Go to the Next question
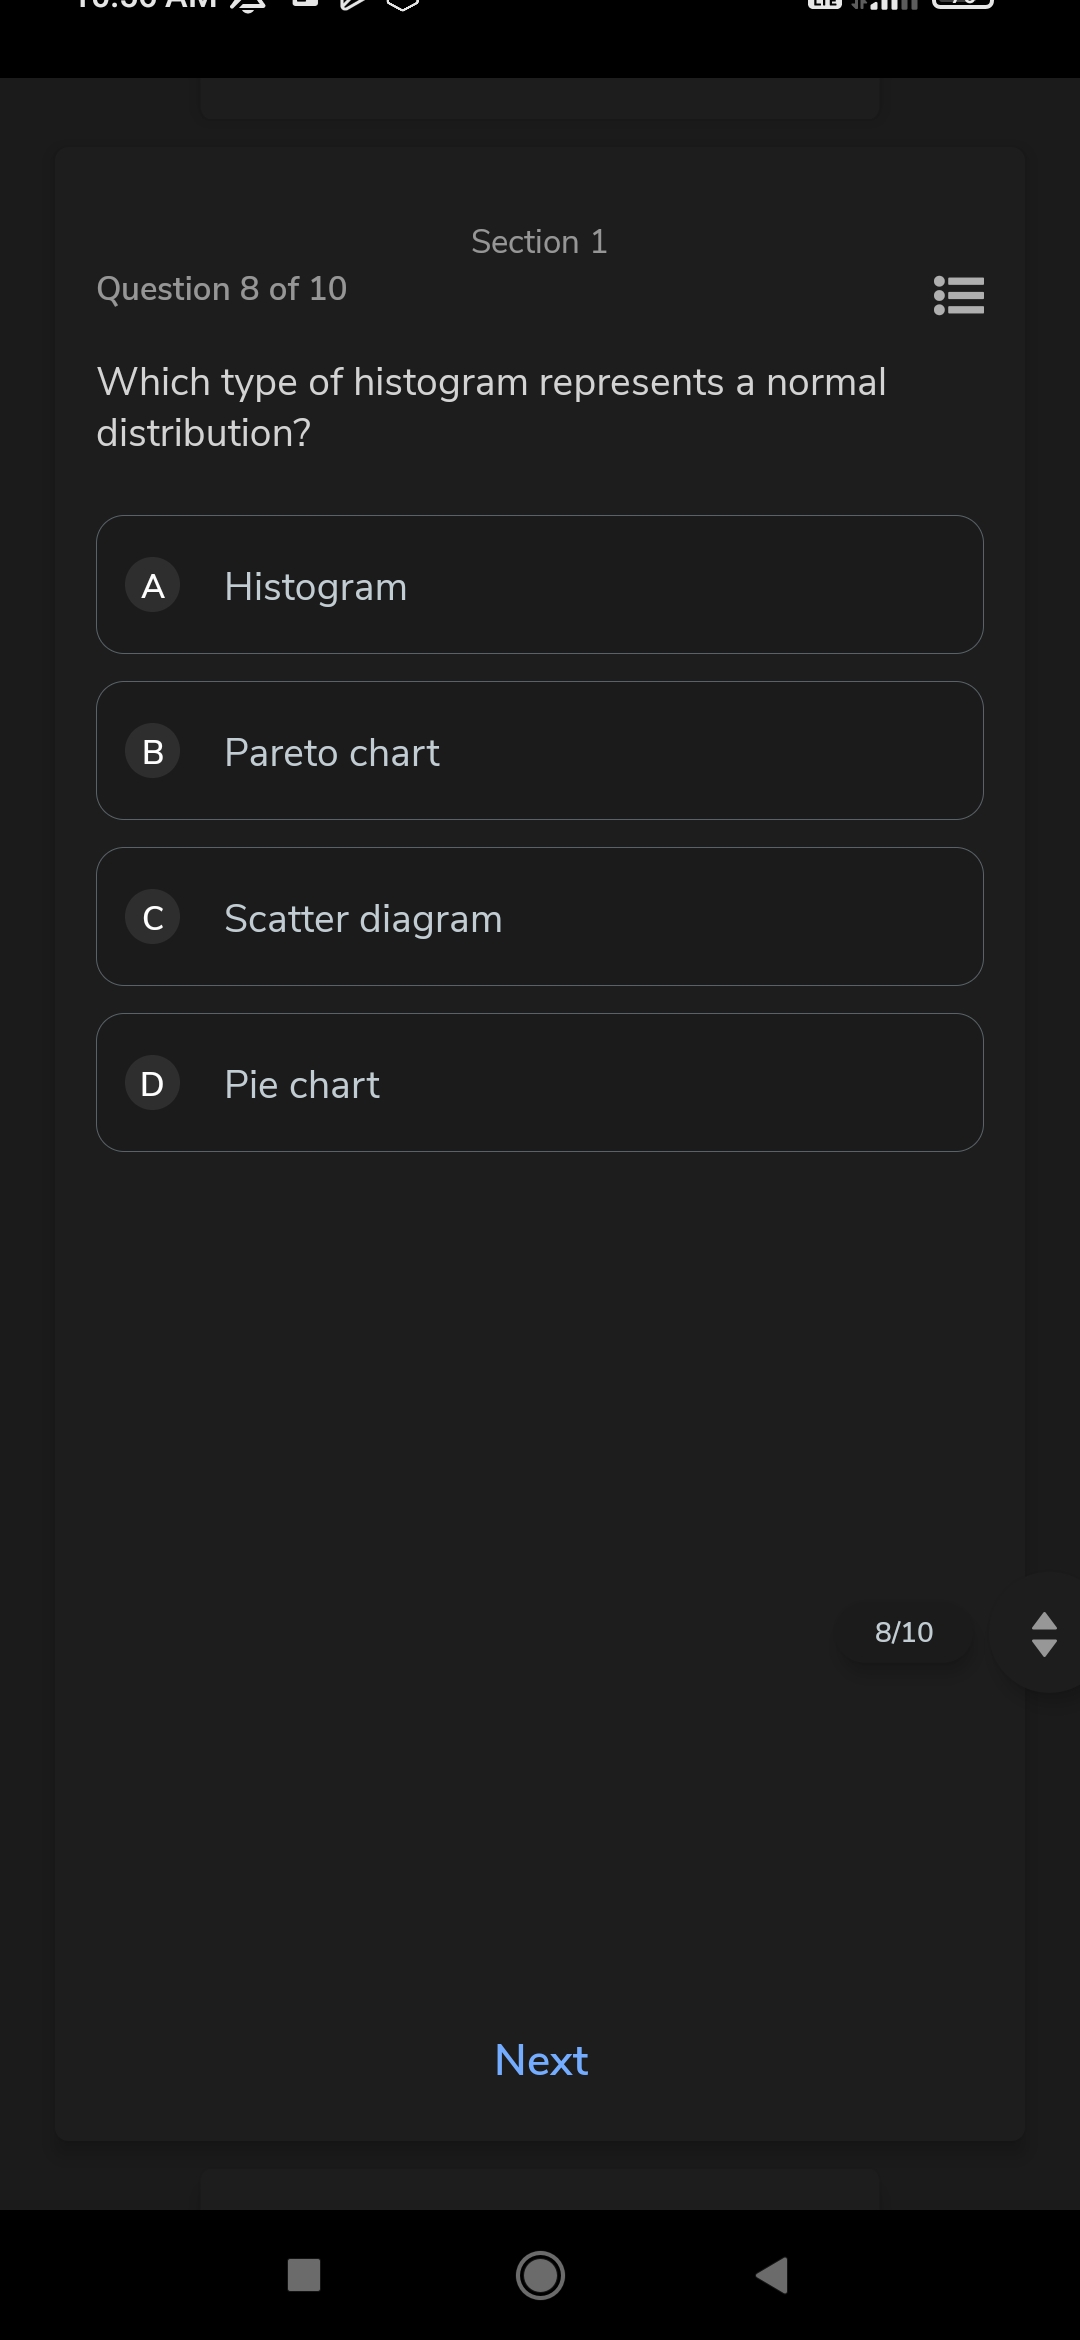The image size is (1080, 2340). tap(541, 2060)
